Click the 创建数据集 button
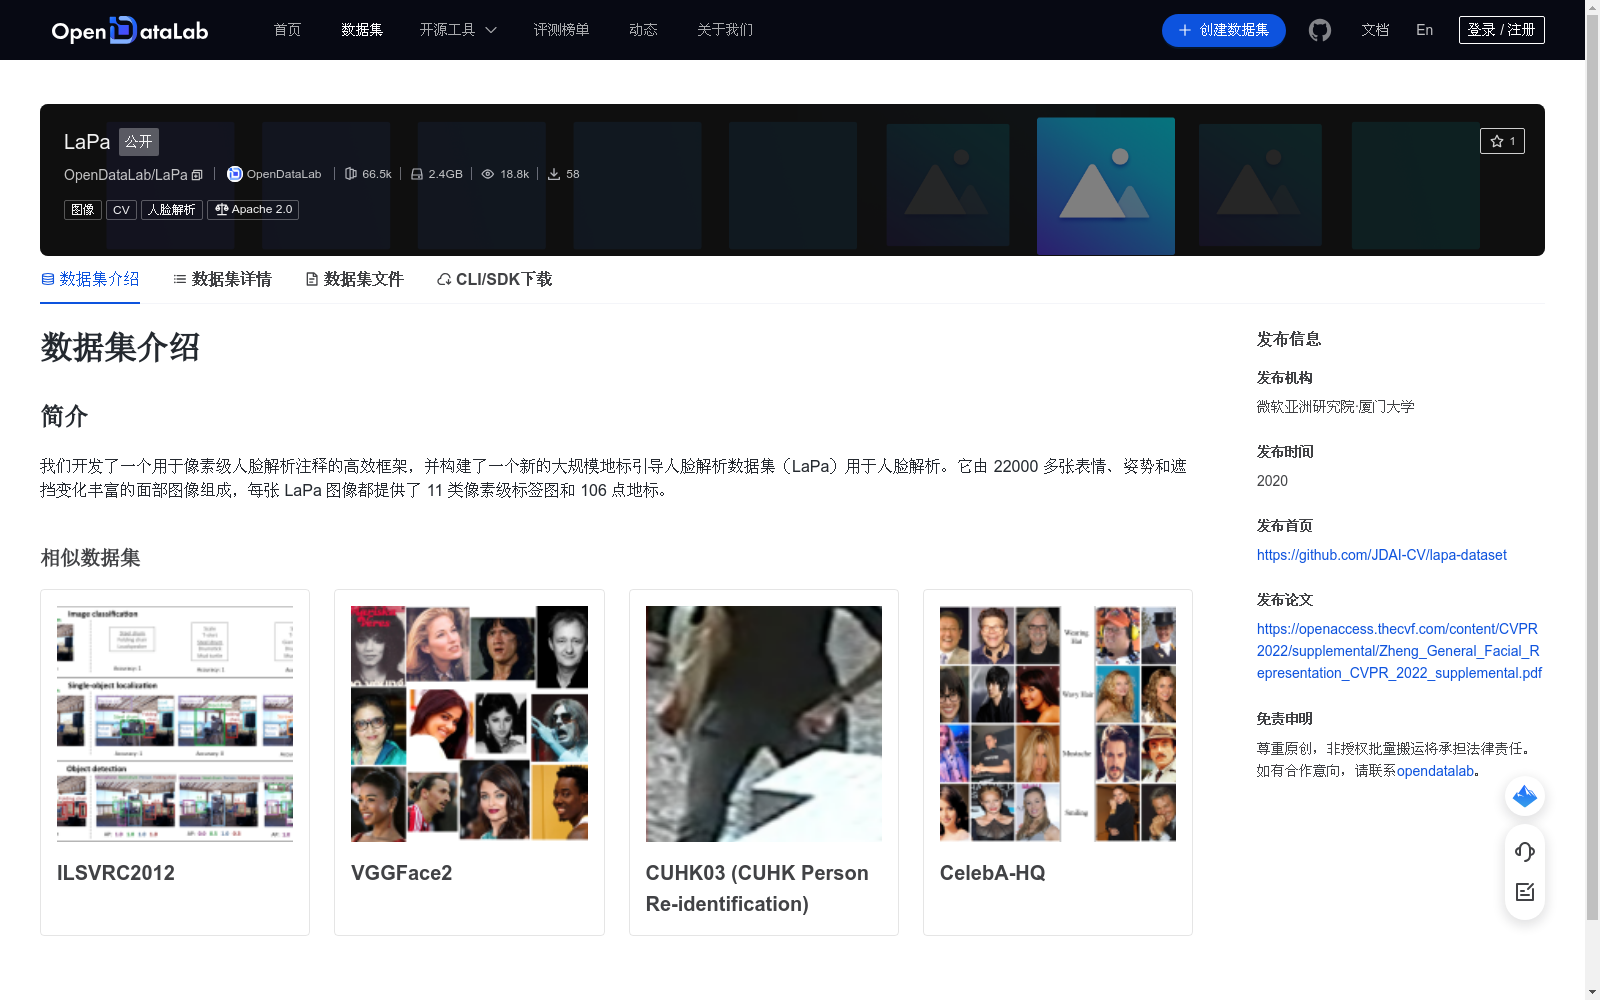Screen dimensions: 1600x1000 [x=1223, y=30]
